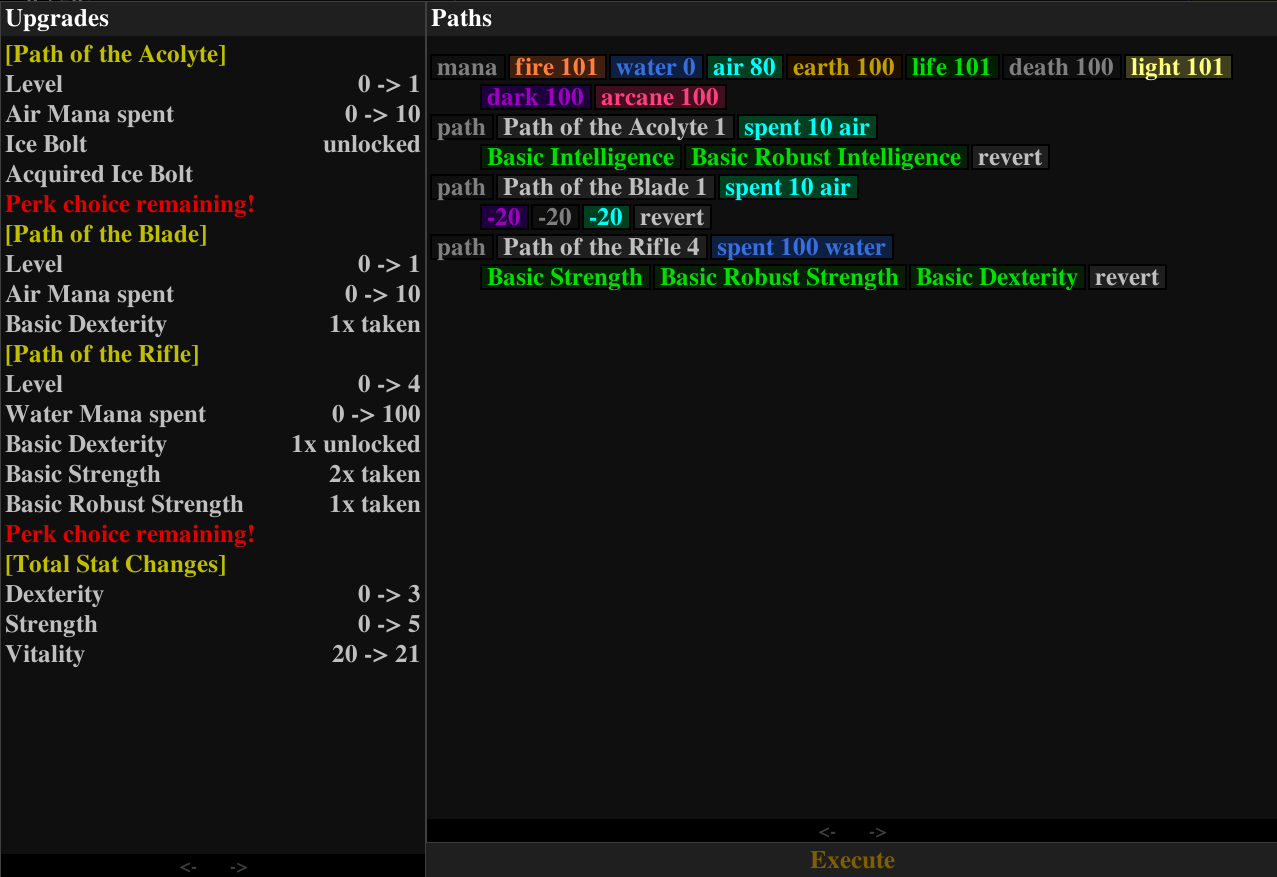Click spent 10 air in the Acolyte row

coord(807,127)
